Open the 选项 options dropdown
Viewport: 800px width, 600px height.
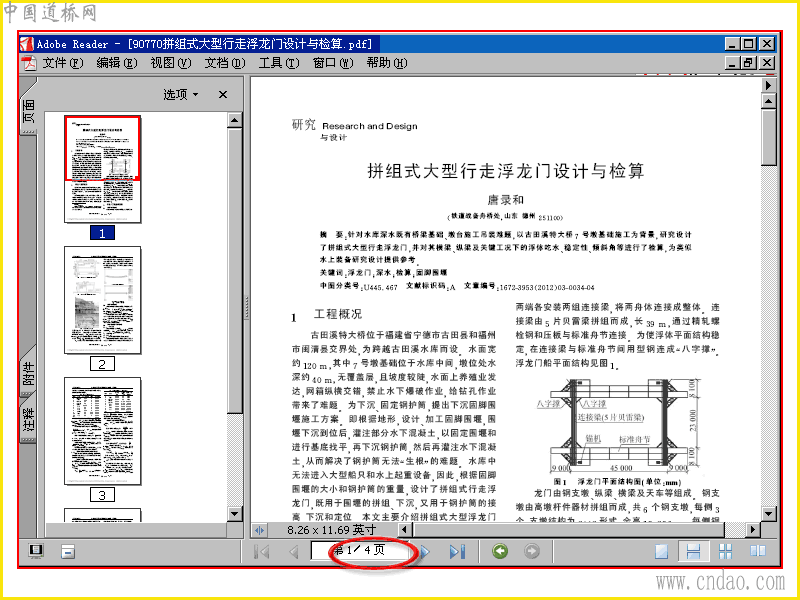tap(181, 94)
